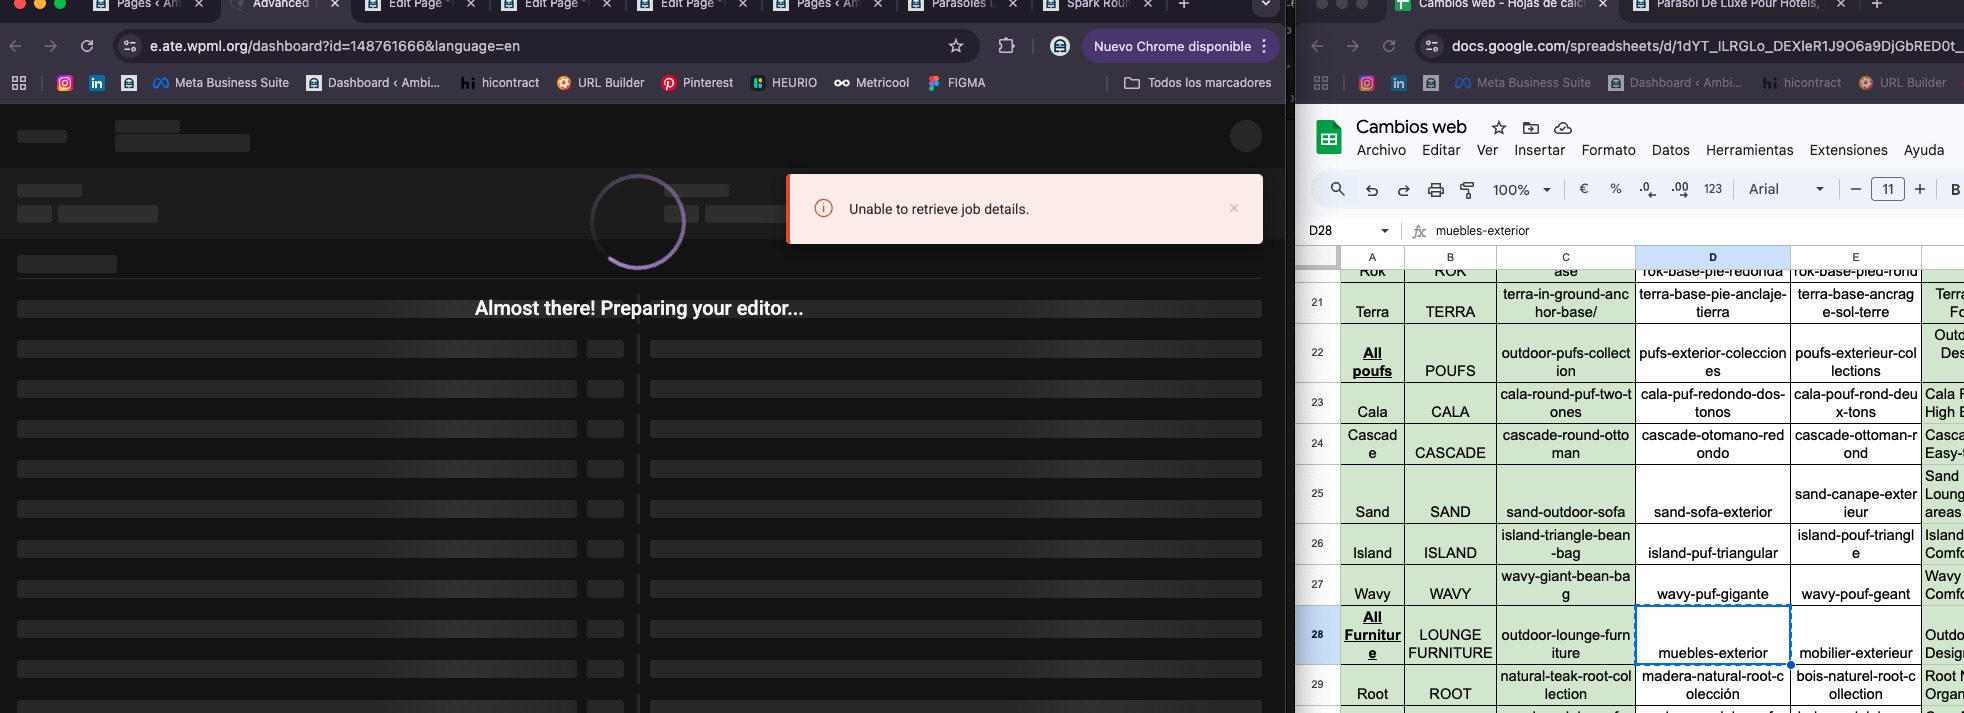Dismiss the job details error alert
1964x713 pixels.
coord(1233,208)
